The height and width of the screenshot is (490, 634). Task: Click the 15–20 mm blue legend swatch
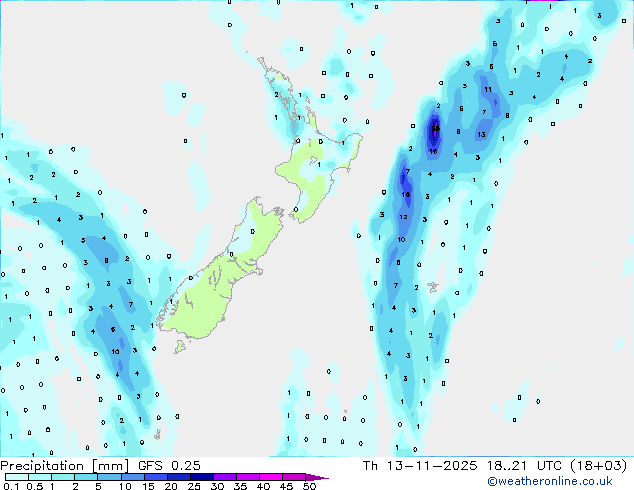[x=156, y=477]
